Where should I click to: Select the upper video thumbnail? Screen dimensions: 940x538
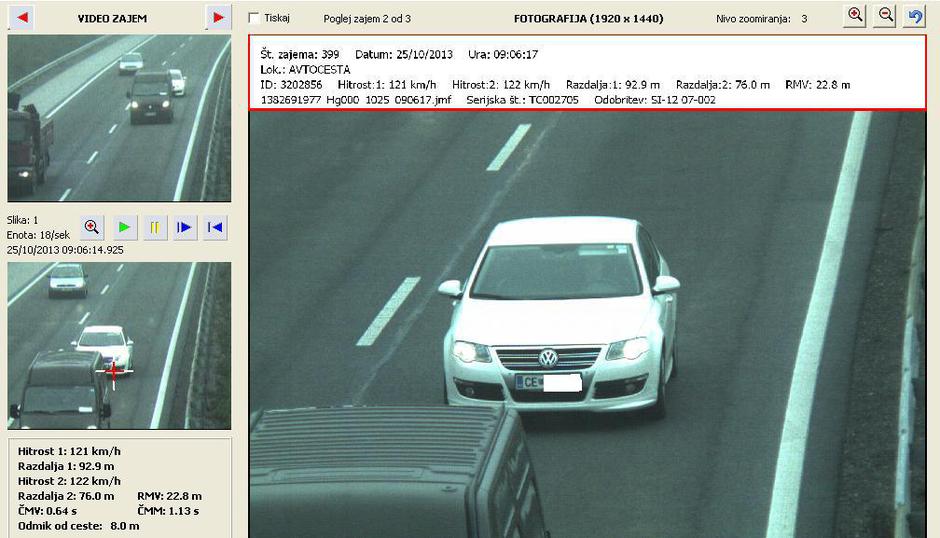coord(119,118)
